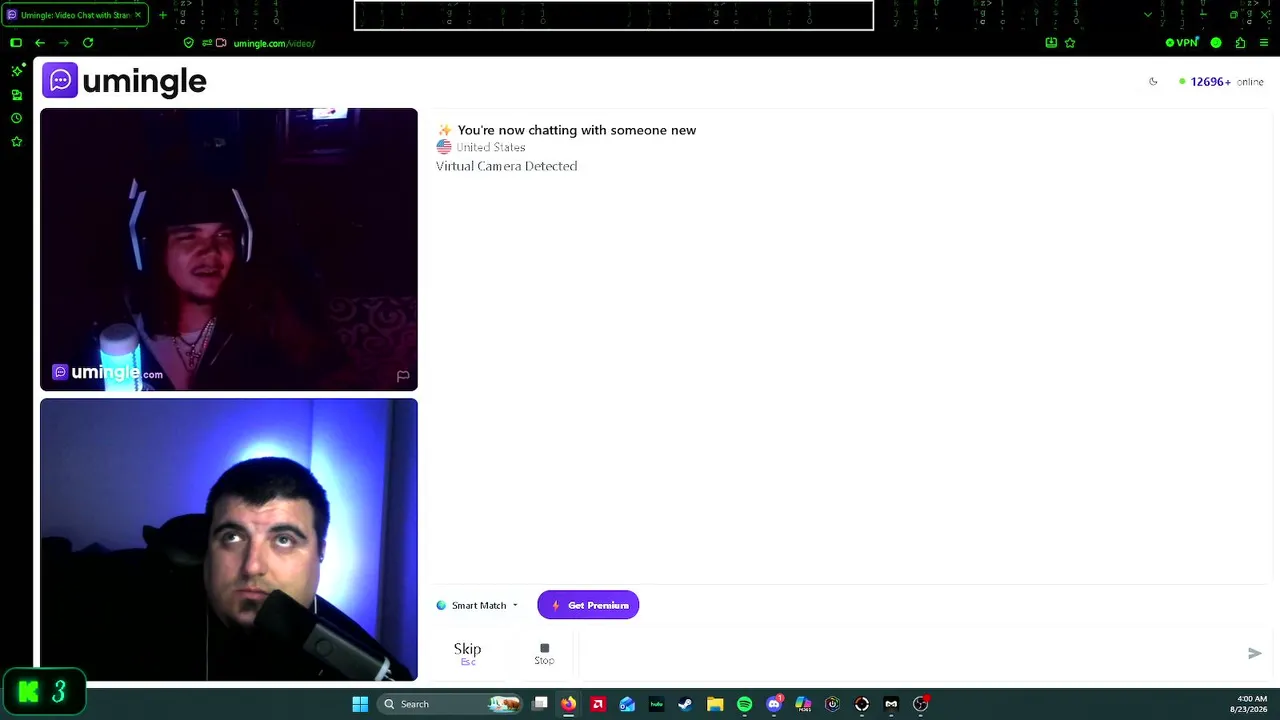Image resolution: width=1280 pixels, height=720 pixels.
Task: Open the browser extensions puzzle icon
Action: coord(1240,43)
